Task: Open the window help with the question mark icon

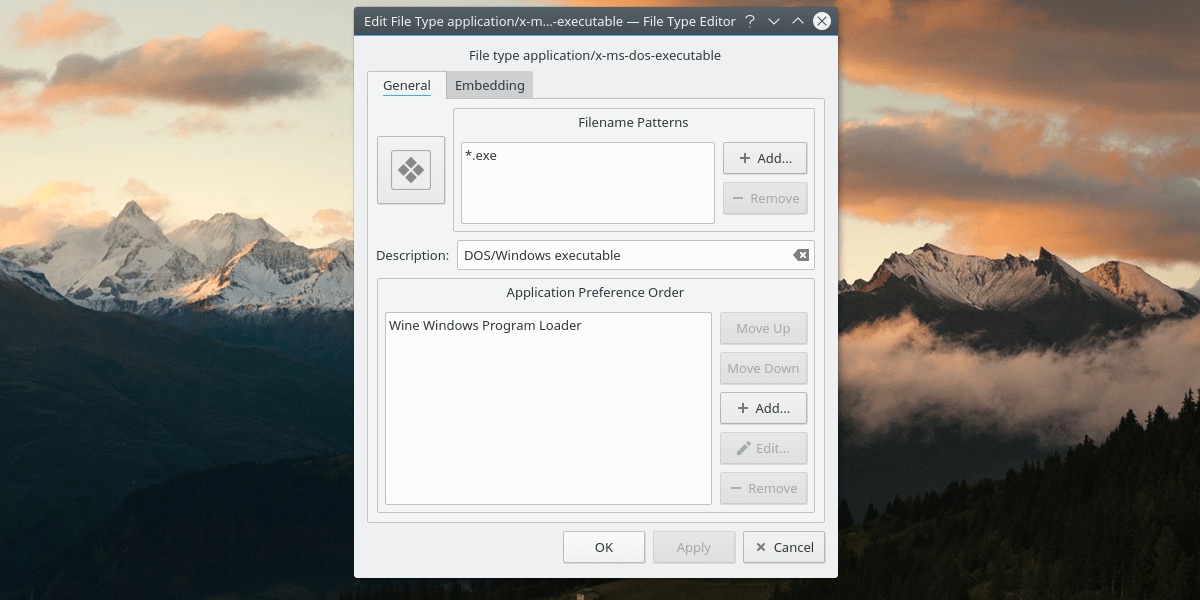Action: pos(750,20)
